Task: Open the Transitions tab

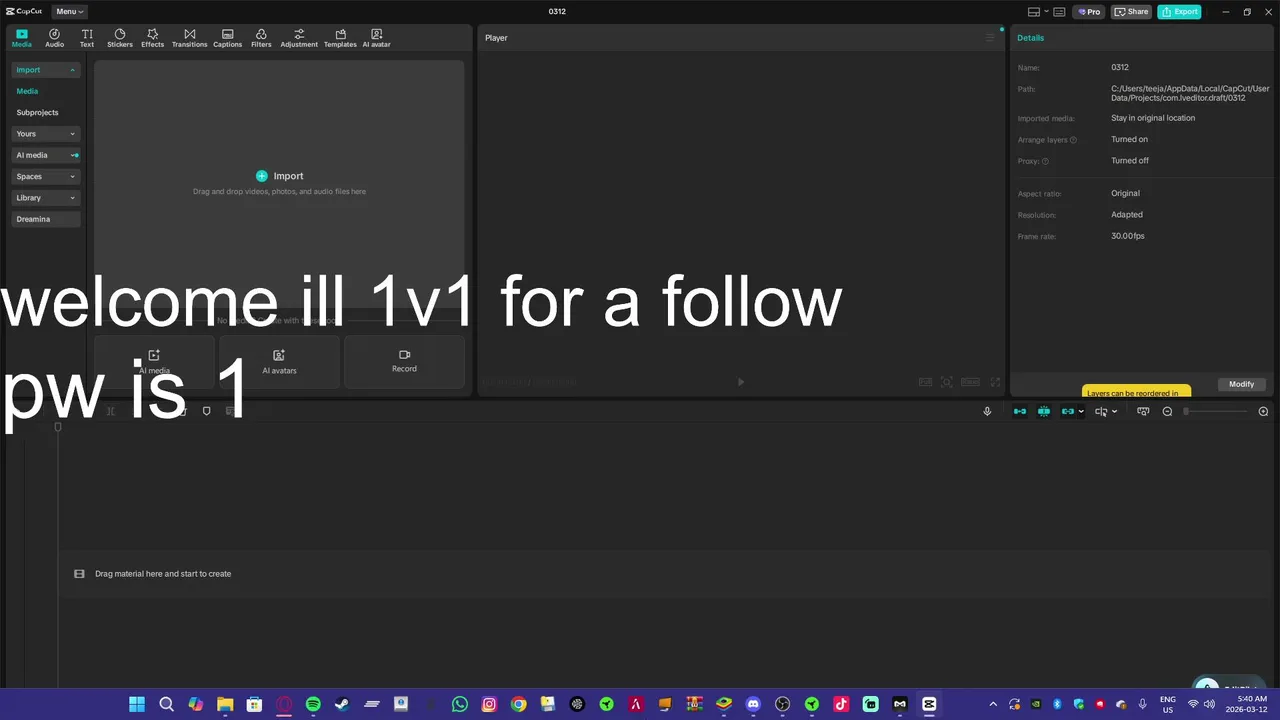Action: (189, 38)
